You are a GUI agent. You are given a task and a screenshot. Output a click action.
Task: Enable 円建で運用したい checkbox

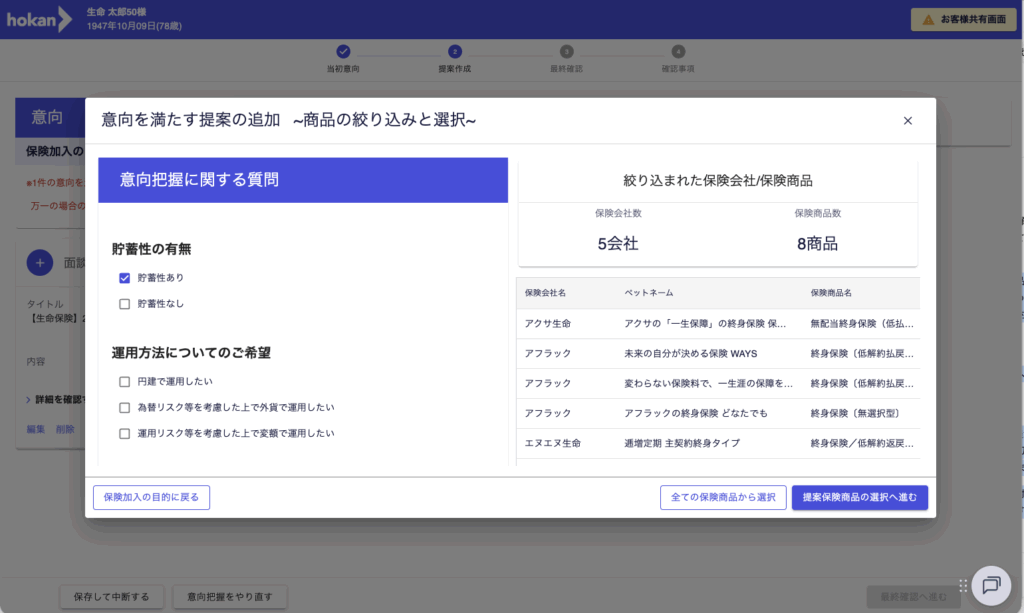pyautogui.click(x=125, y=382)
